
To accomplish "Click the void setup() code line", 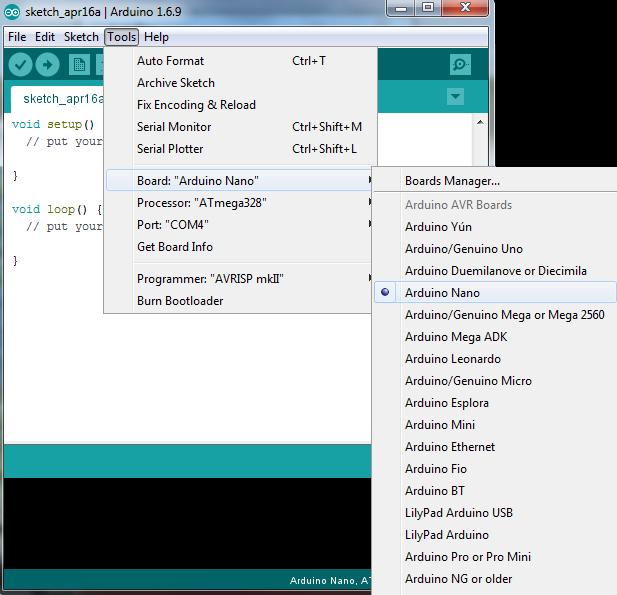I will [53, 124].
